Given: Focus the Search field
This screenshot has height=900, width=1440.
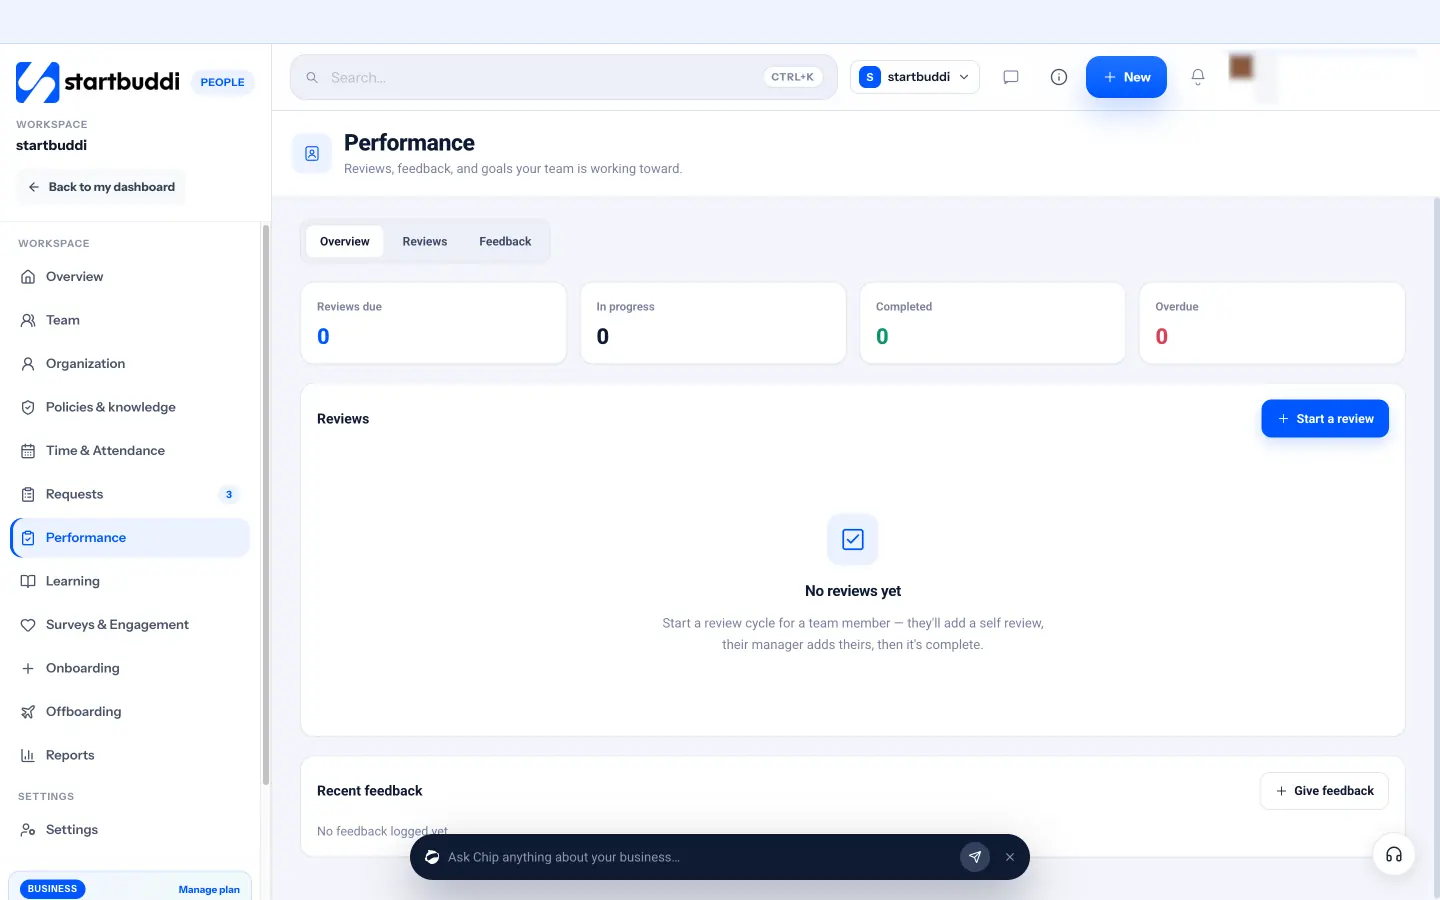Looking at the screenshot, I should click(564, 77).
